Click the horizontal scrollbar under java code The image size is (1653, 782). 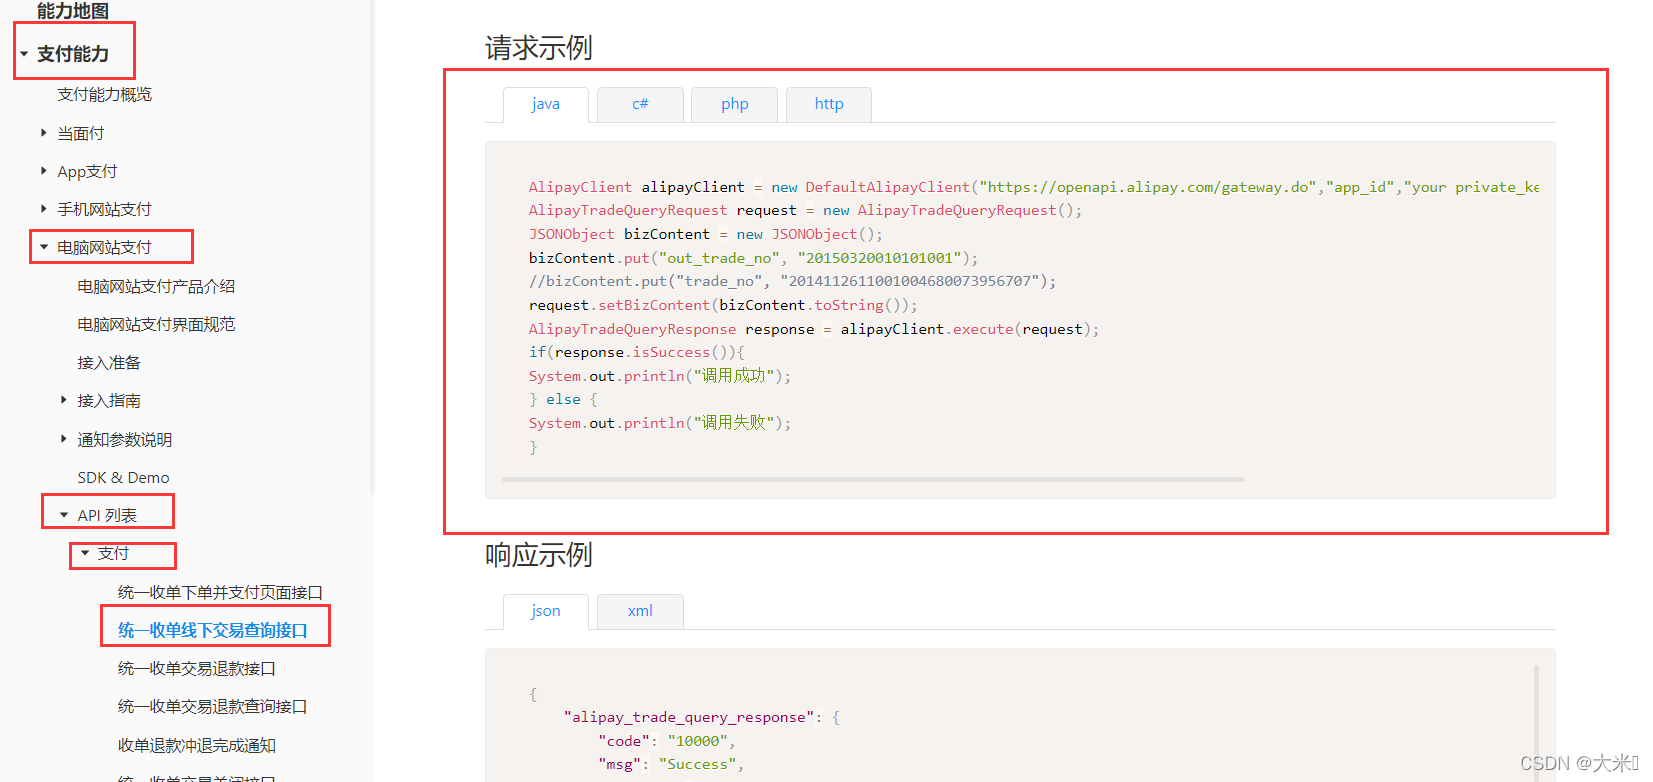click(873, 479)
